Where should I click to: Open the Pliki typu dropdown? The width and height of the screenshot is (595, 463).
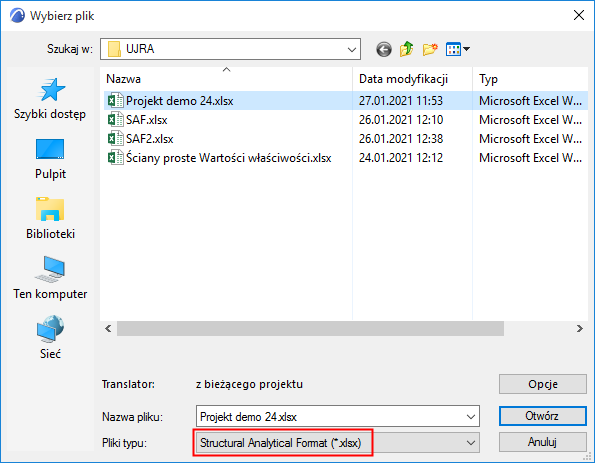click(338, 443)
